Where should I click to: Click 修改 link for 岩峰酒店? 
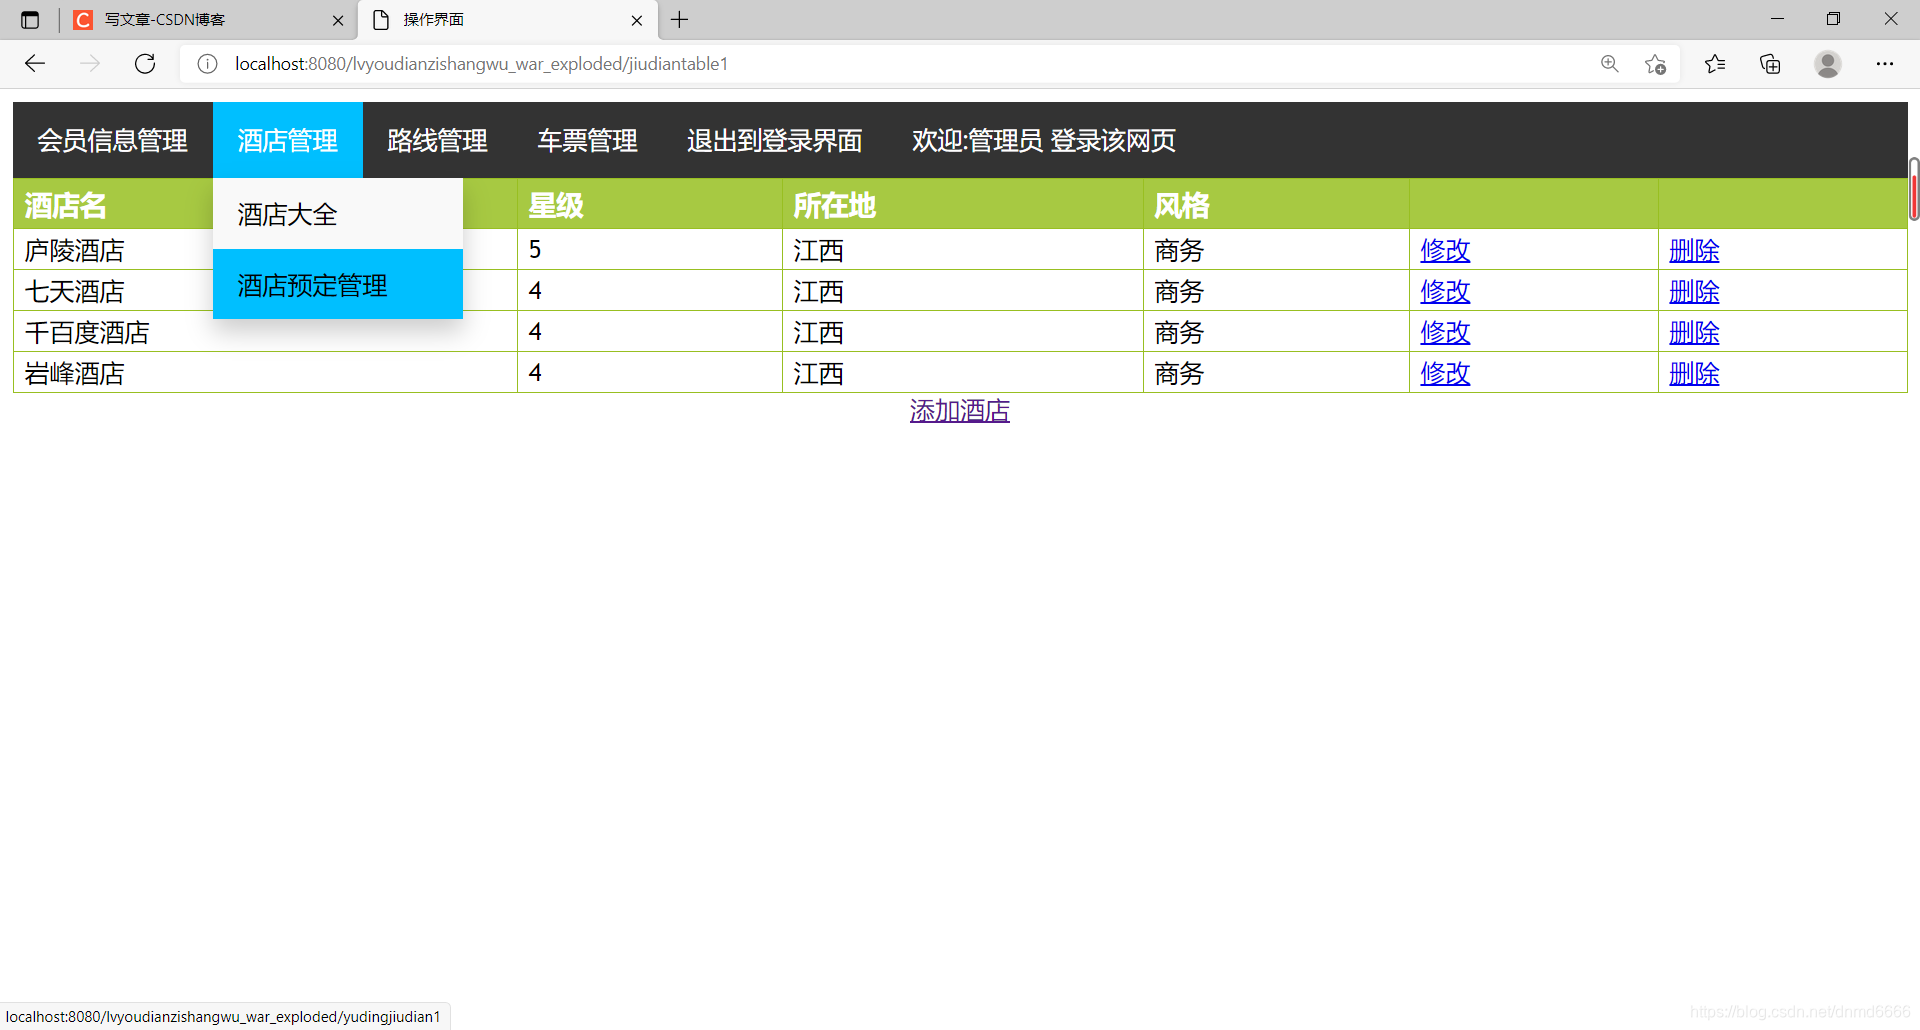tap(1445, 373)
